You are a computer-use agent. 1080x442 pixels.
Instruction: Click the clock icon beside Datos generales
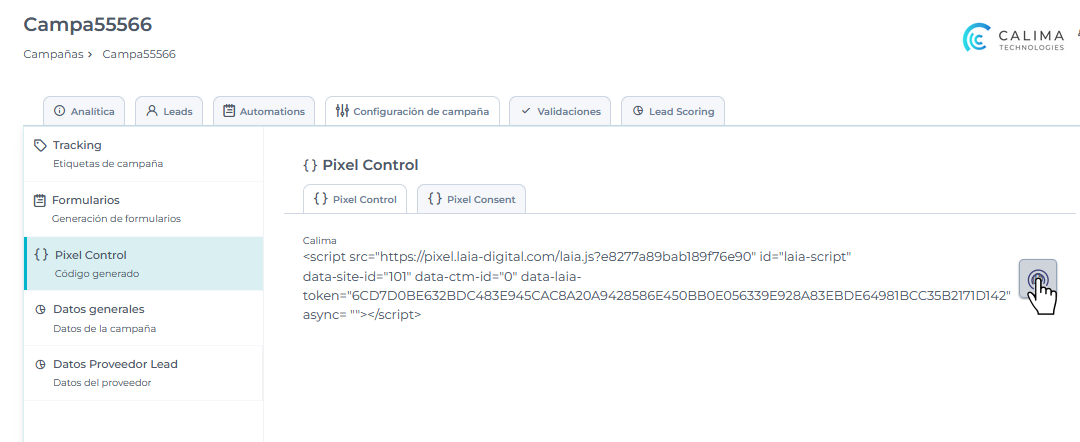[x=40, y=310]
